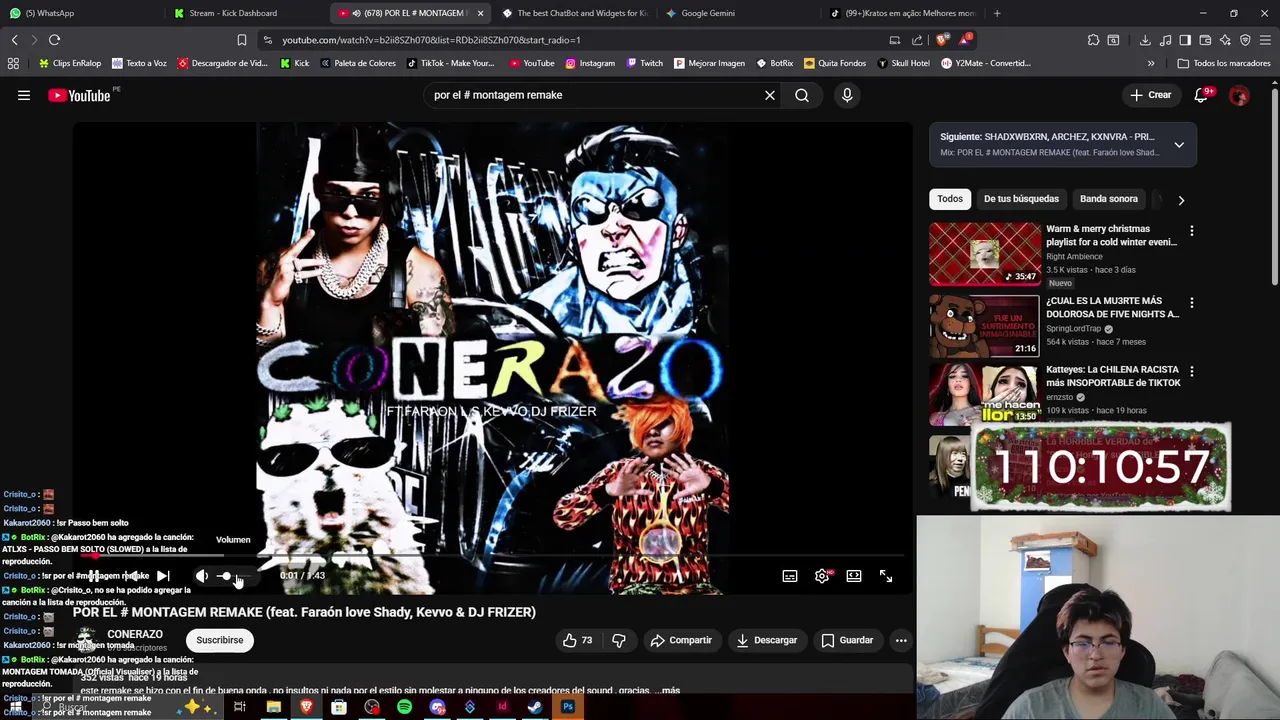Show more filter chips with right chevron
The image size is (1280, 720).
(1181, 200)
